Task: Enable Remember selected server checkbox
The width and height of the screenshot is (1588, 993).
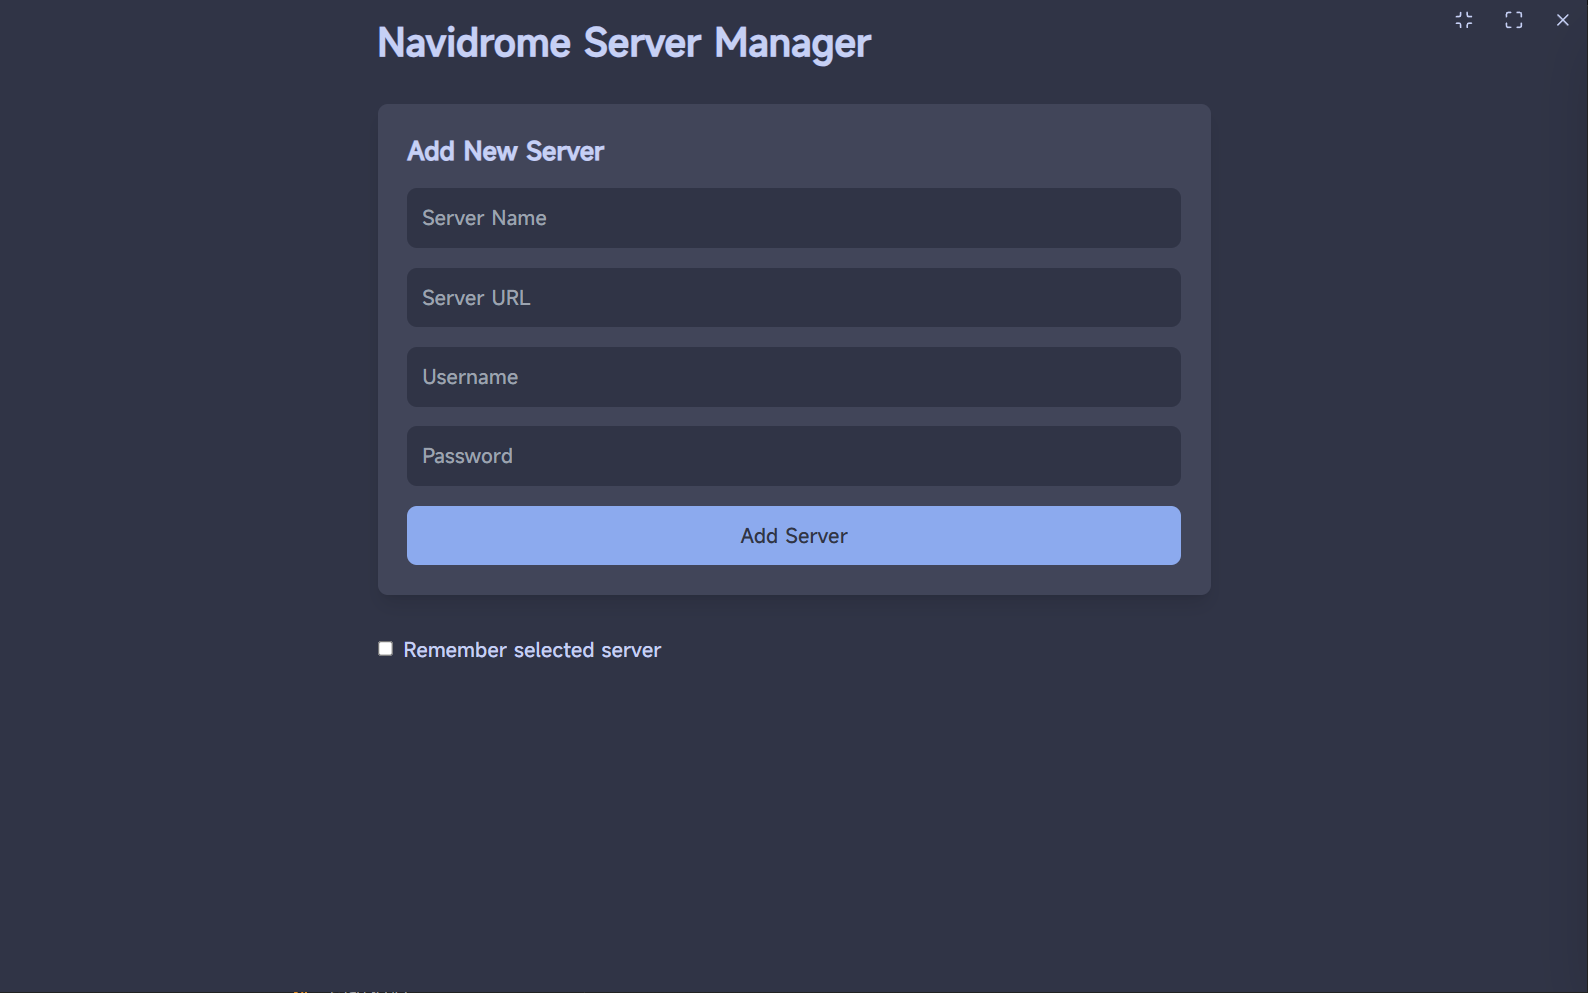Action: pyautogui.click(x=385, y=649)
